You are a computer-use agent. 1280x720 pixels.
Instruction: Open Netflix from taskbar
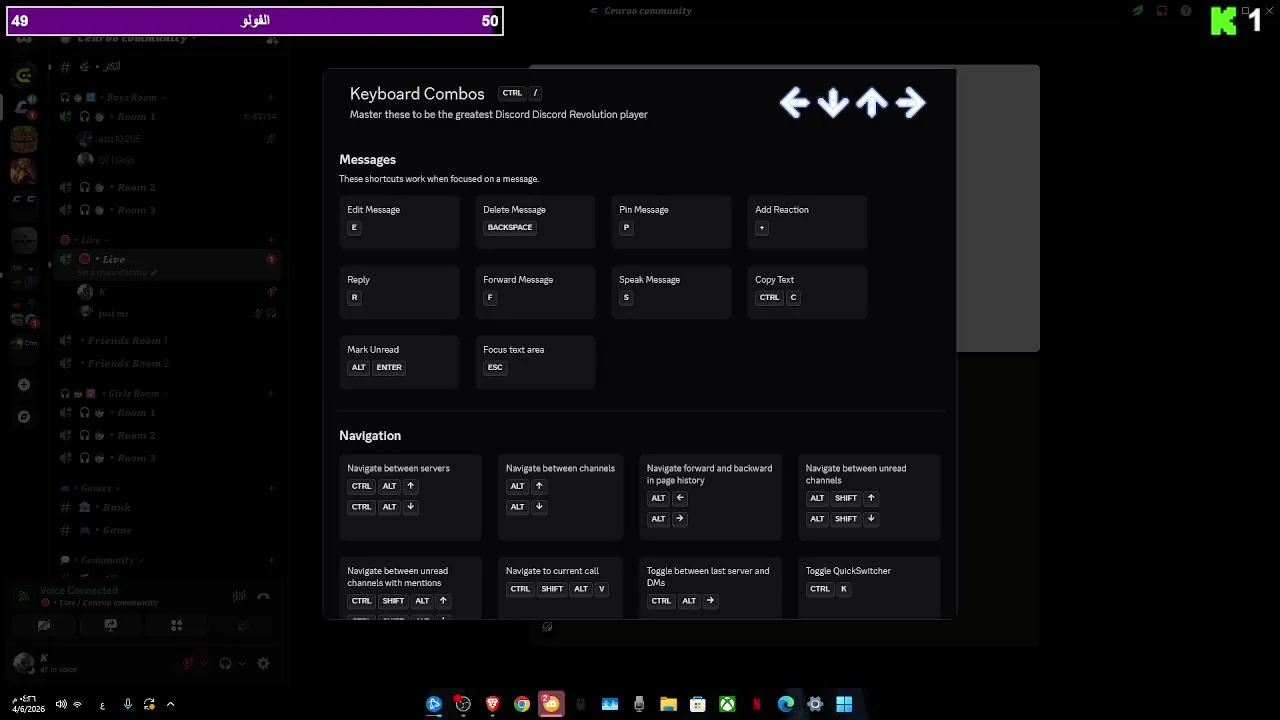756,704
